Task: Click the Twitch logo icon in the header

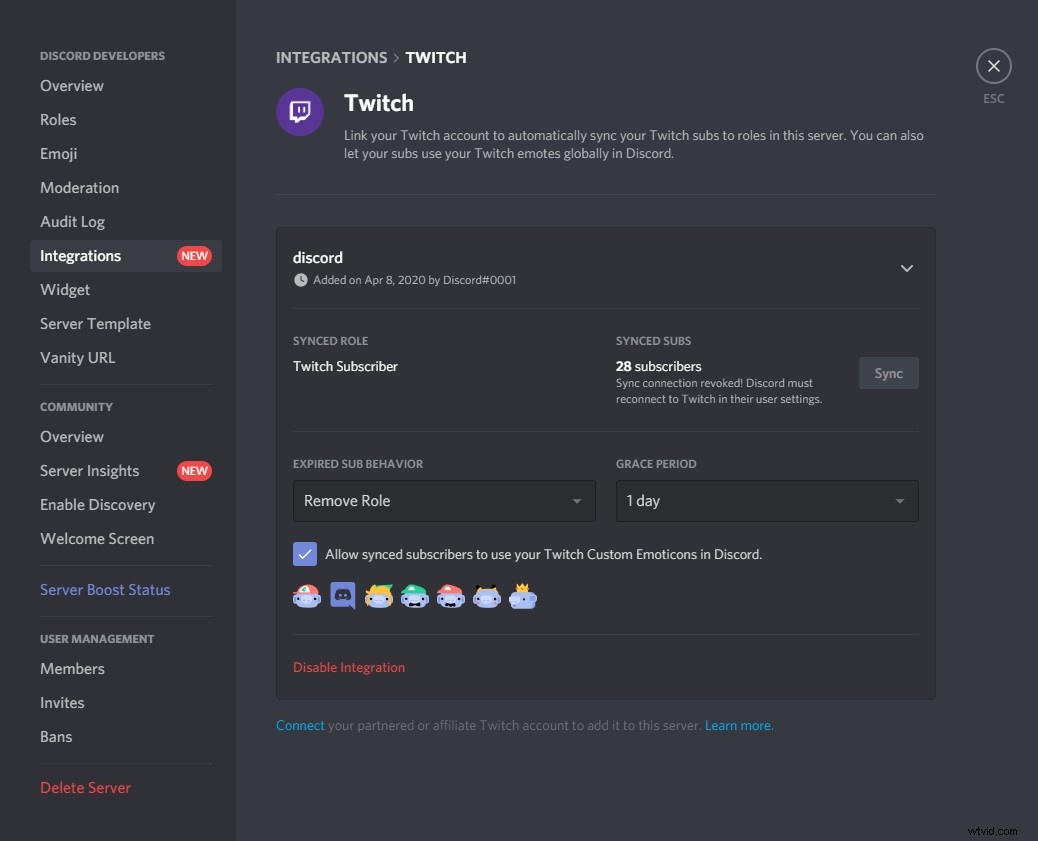Action: tap(299, 110)
